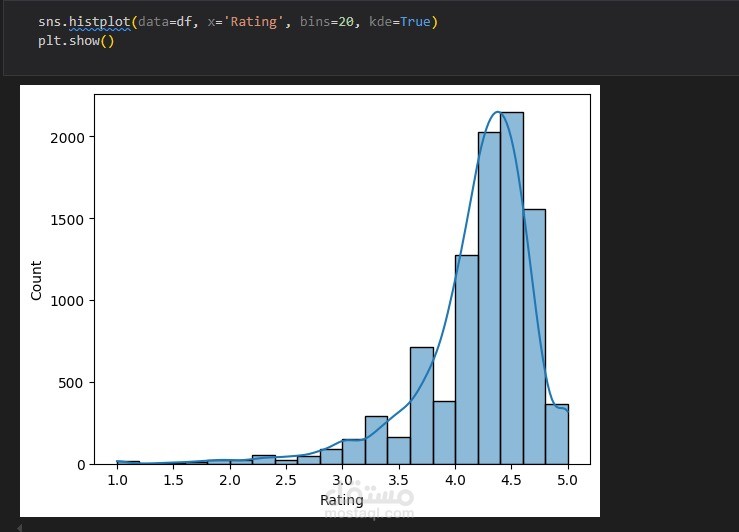
Task: Click the 2000 tick label on y-axis
Action: pyautogui.click(x=67, y=138)
